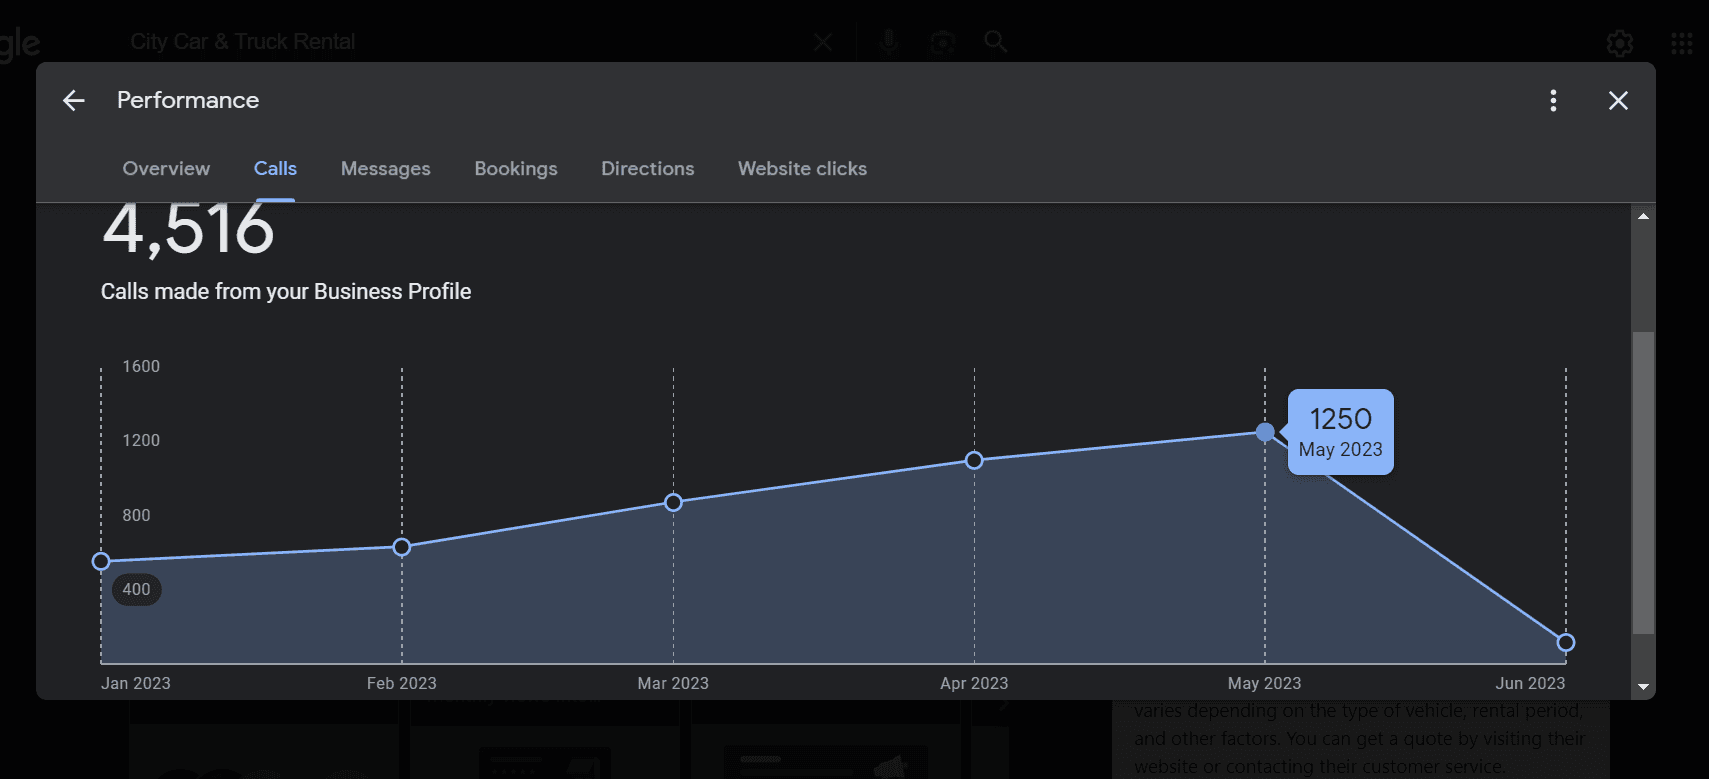Click the 4,516 total calls number
1709x779 pixels.
(188, 230)
